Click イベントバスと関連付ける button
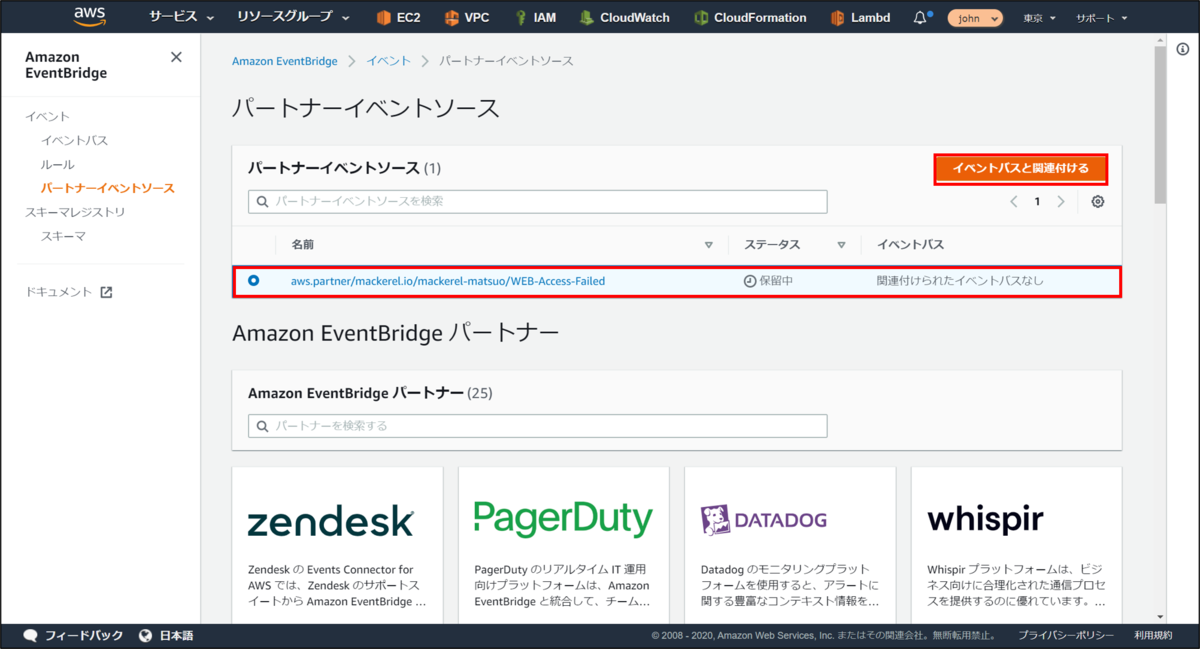 pos(1021,168)
